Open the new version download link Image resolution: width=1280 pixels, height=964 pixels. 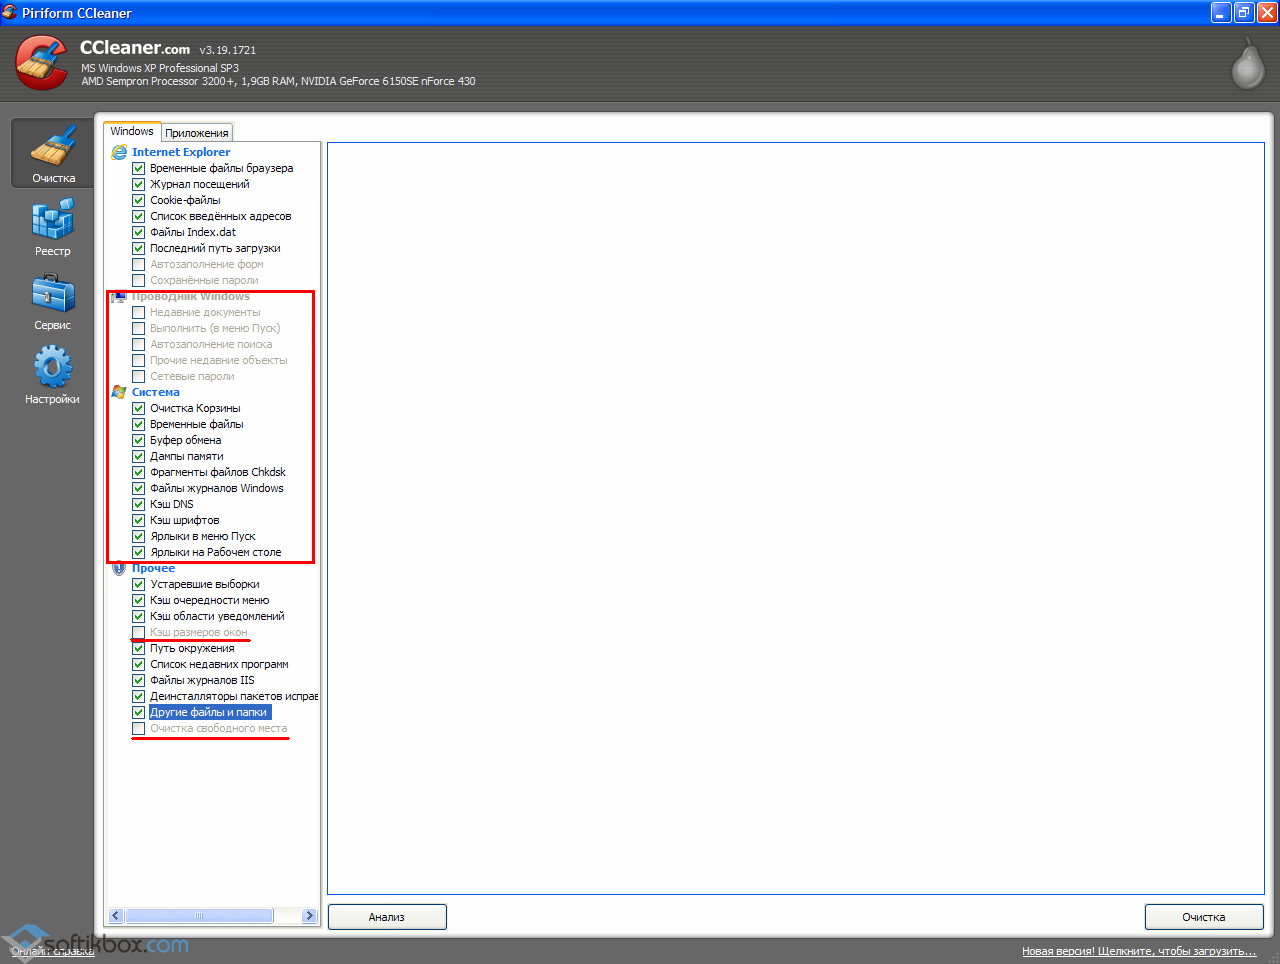pos(1139,951)
